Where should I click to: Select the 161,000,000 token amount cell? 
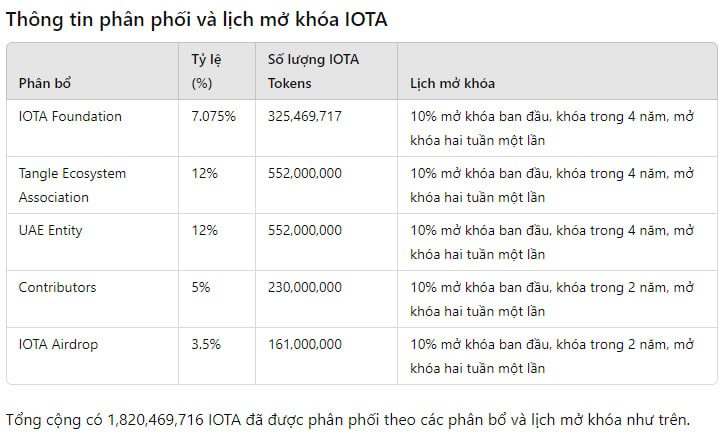pos(305,344)
